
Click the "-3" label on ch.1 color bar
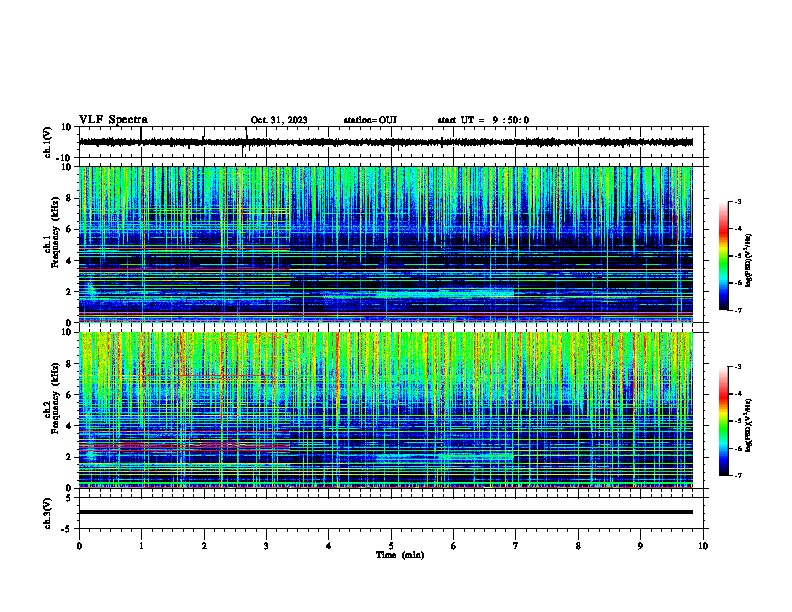tap(738, 201)
